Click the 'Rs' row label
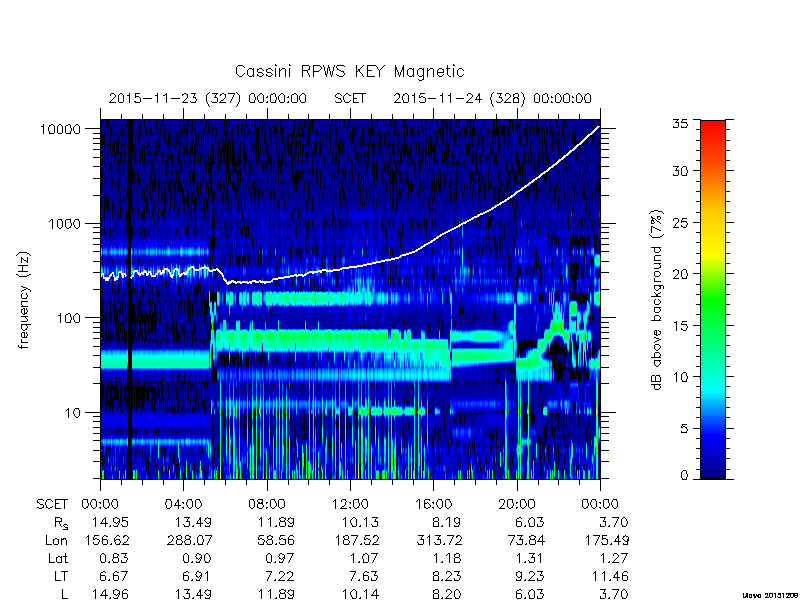Viewport: 800px width, 600px height. coord(61,523)
